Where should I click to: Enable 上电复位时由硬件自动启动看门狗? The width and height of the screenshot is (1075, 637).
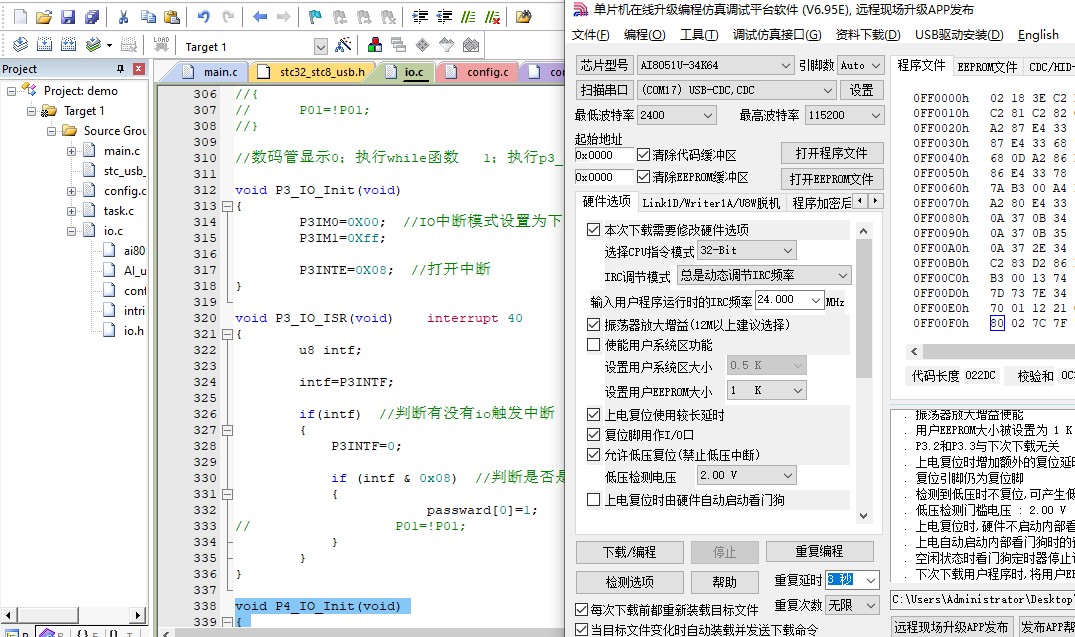point(594,500)
